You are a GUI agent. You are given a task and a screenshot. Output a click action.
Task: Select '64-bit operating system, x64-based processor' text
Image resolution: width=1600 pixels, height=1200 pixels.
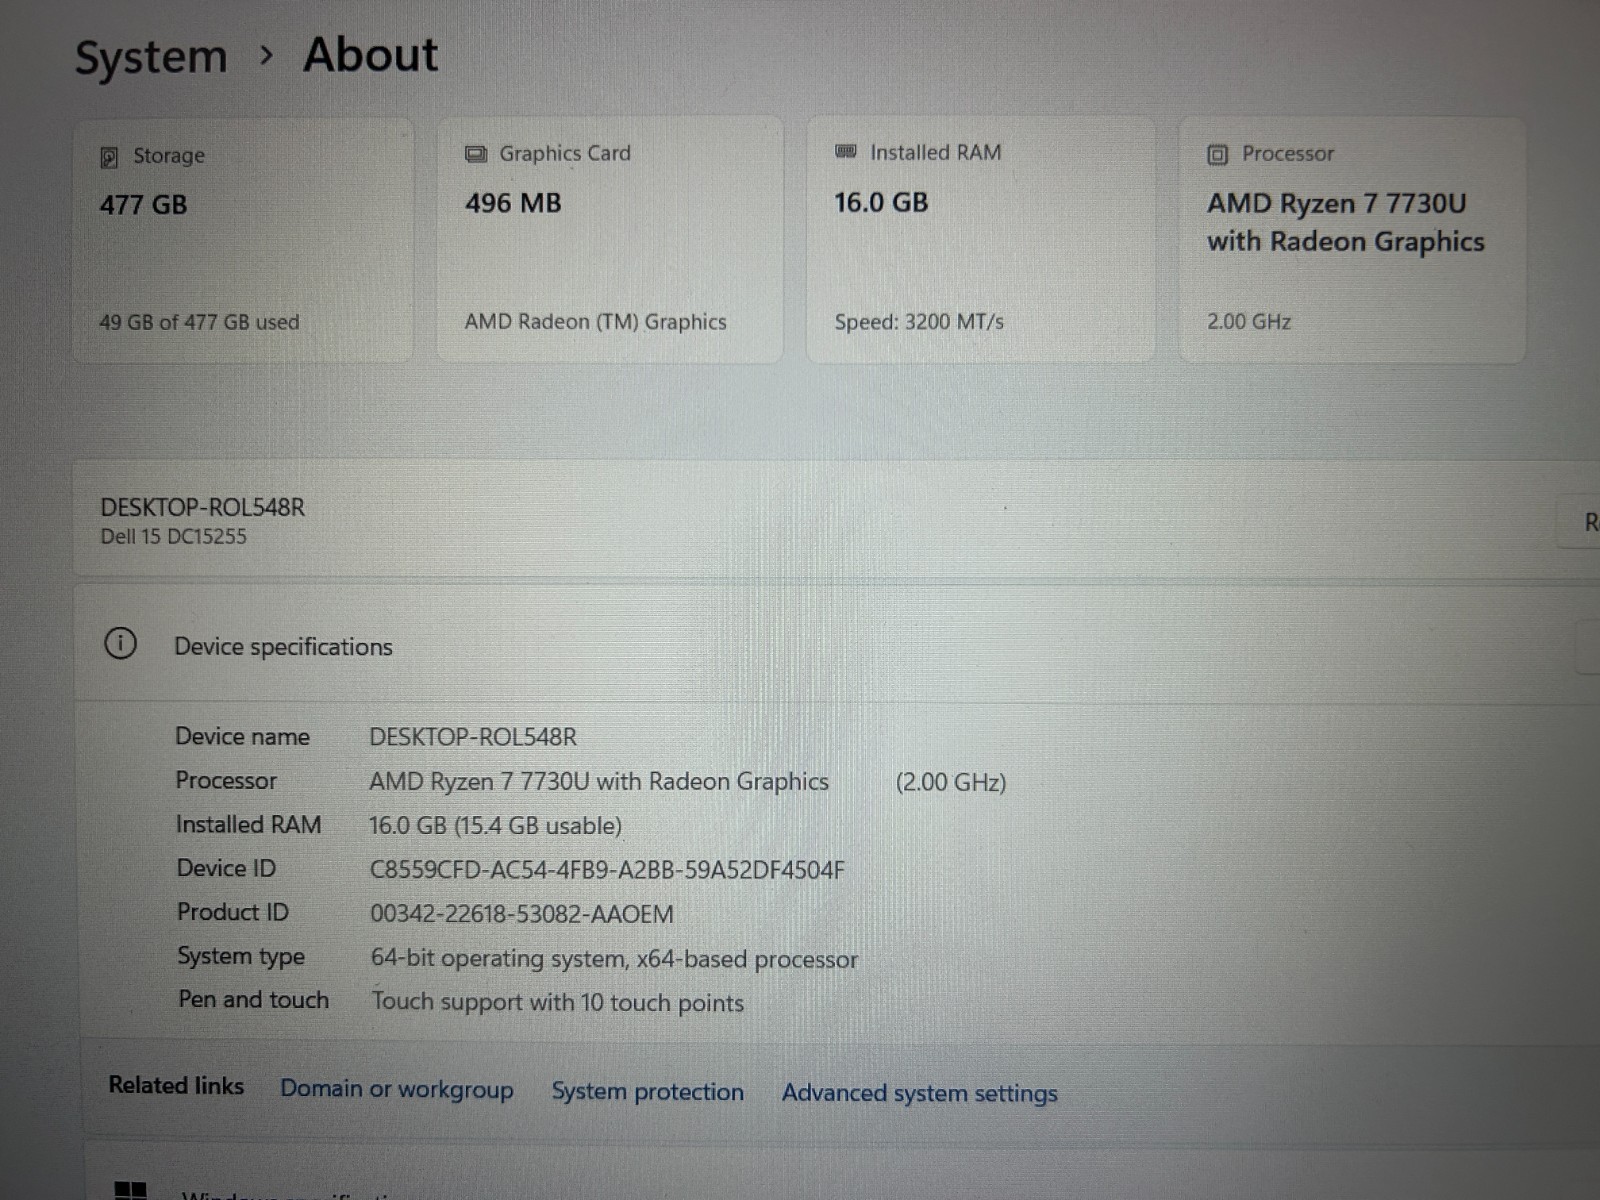coord(614,959)
